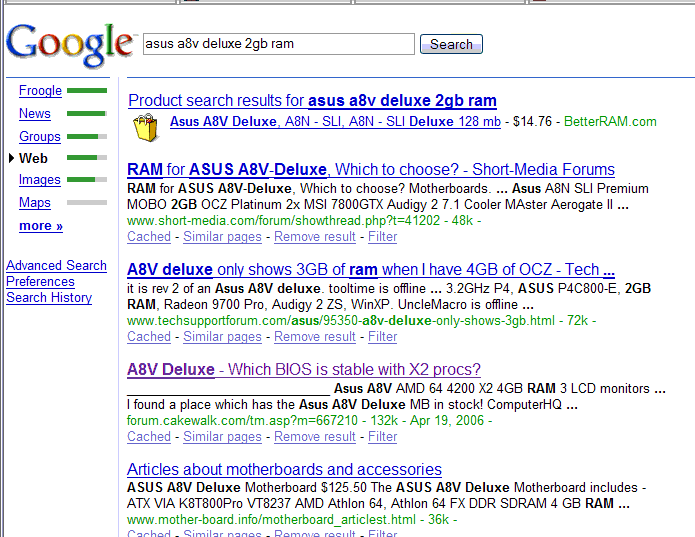Click Remove result for forum.cakewalk.com result
695x537 pixels.
coord(315,436)
